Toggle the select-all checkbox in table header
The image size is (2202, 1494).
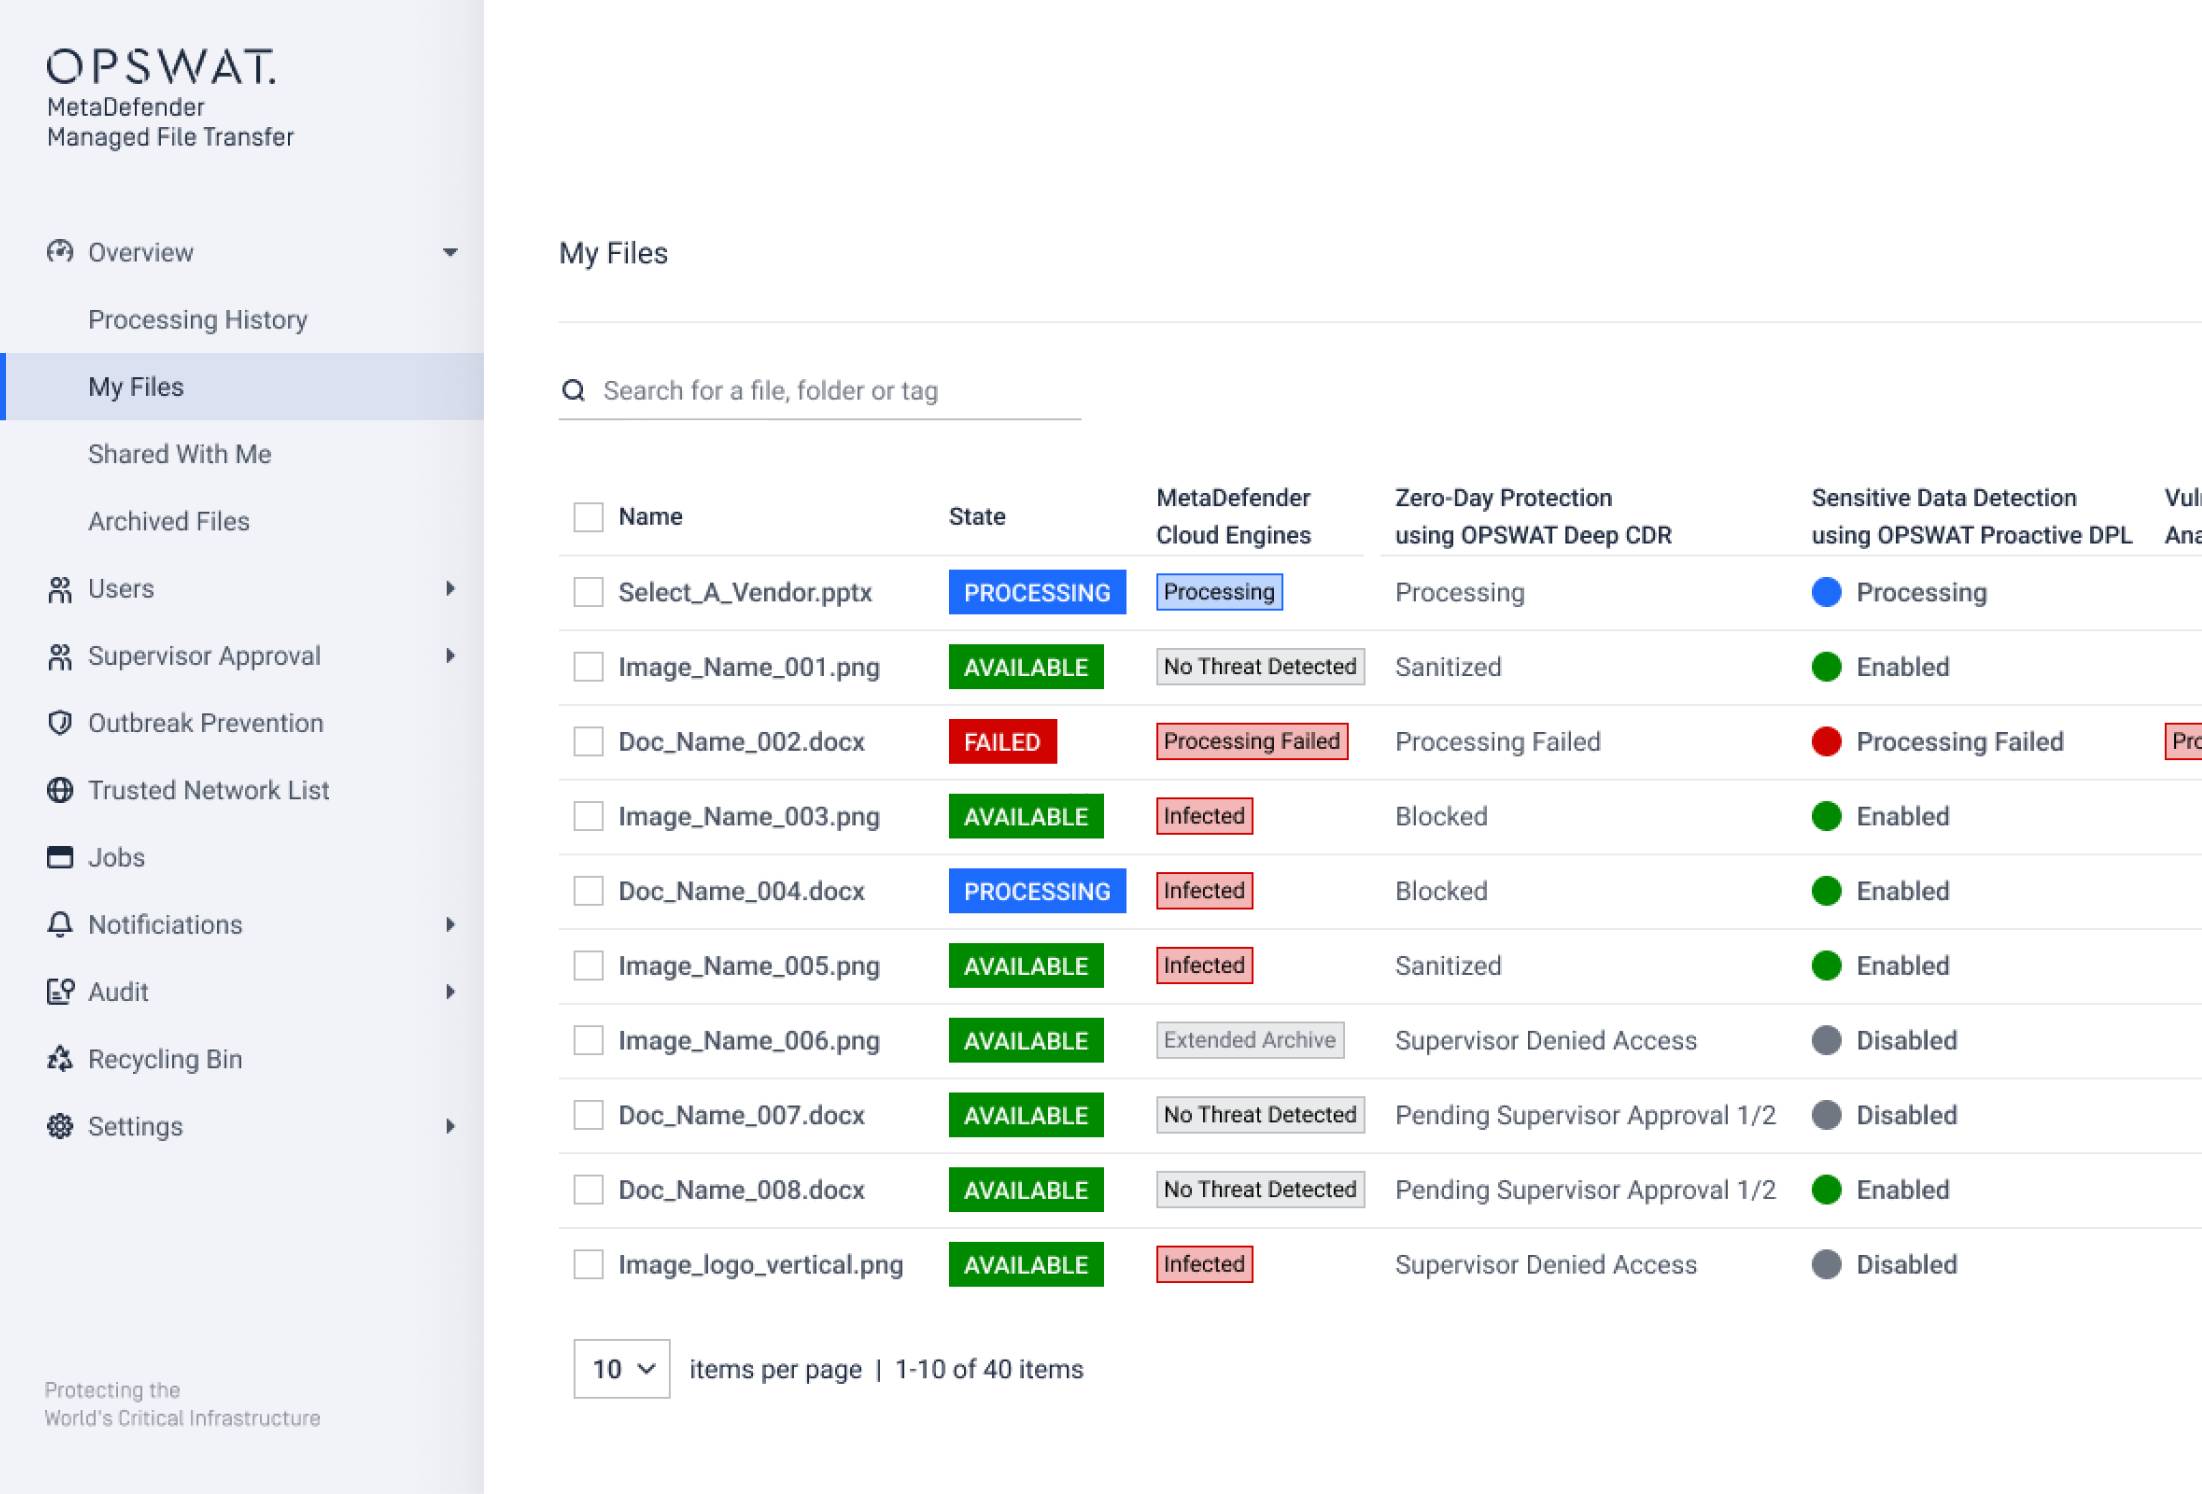click(588, 517)
